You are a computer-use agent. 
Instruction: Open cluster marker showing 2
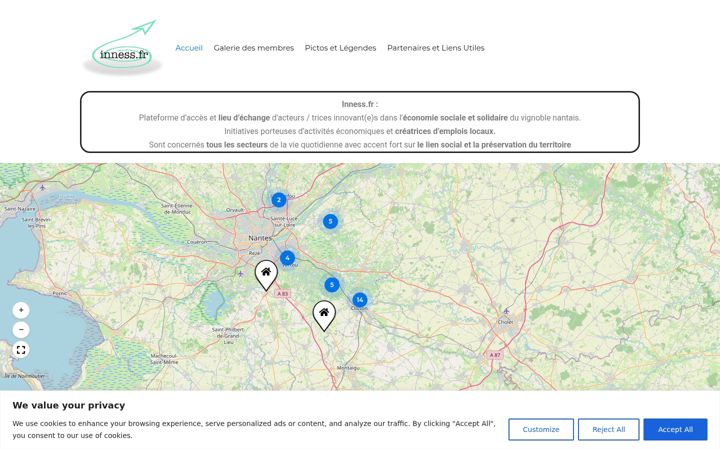pyautogui.click(x=279, y=200)
